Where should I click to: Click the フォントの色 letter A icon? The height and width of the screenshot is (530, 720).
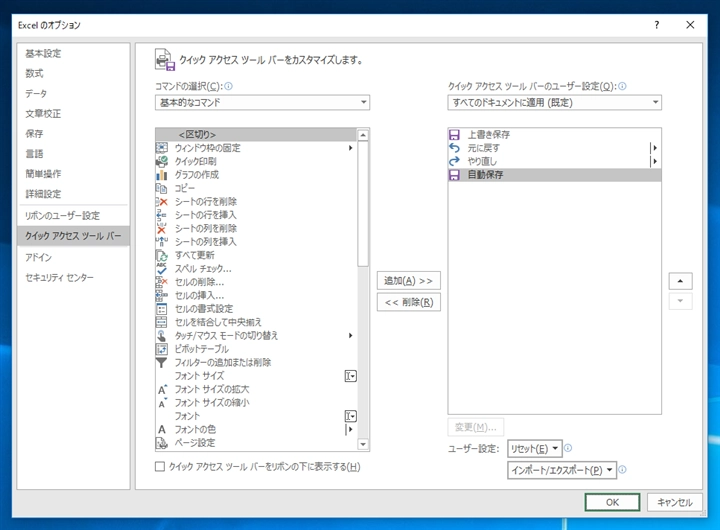[162, 429]
